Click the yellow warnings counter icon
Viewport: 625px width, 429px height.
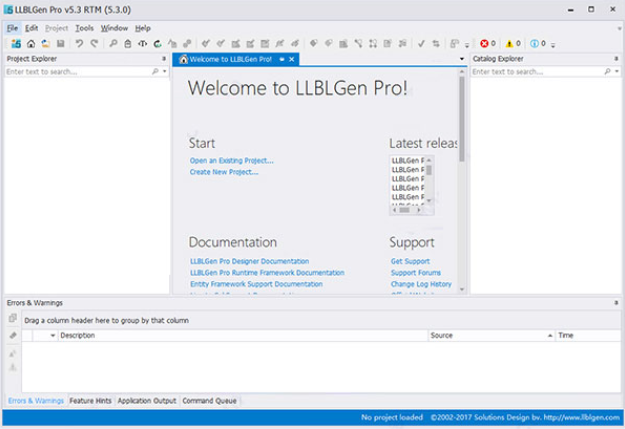click(510, 44)
